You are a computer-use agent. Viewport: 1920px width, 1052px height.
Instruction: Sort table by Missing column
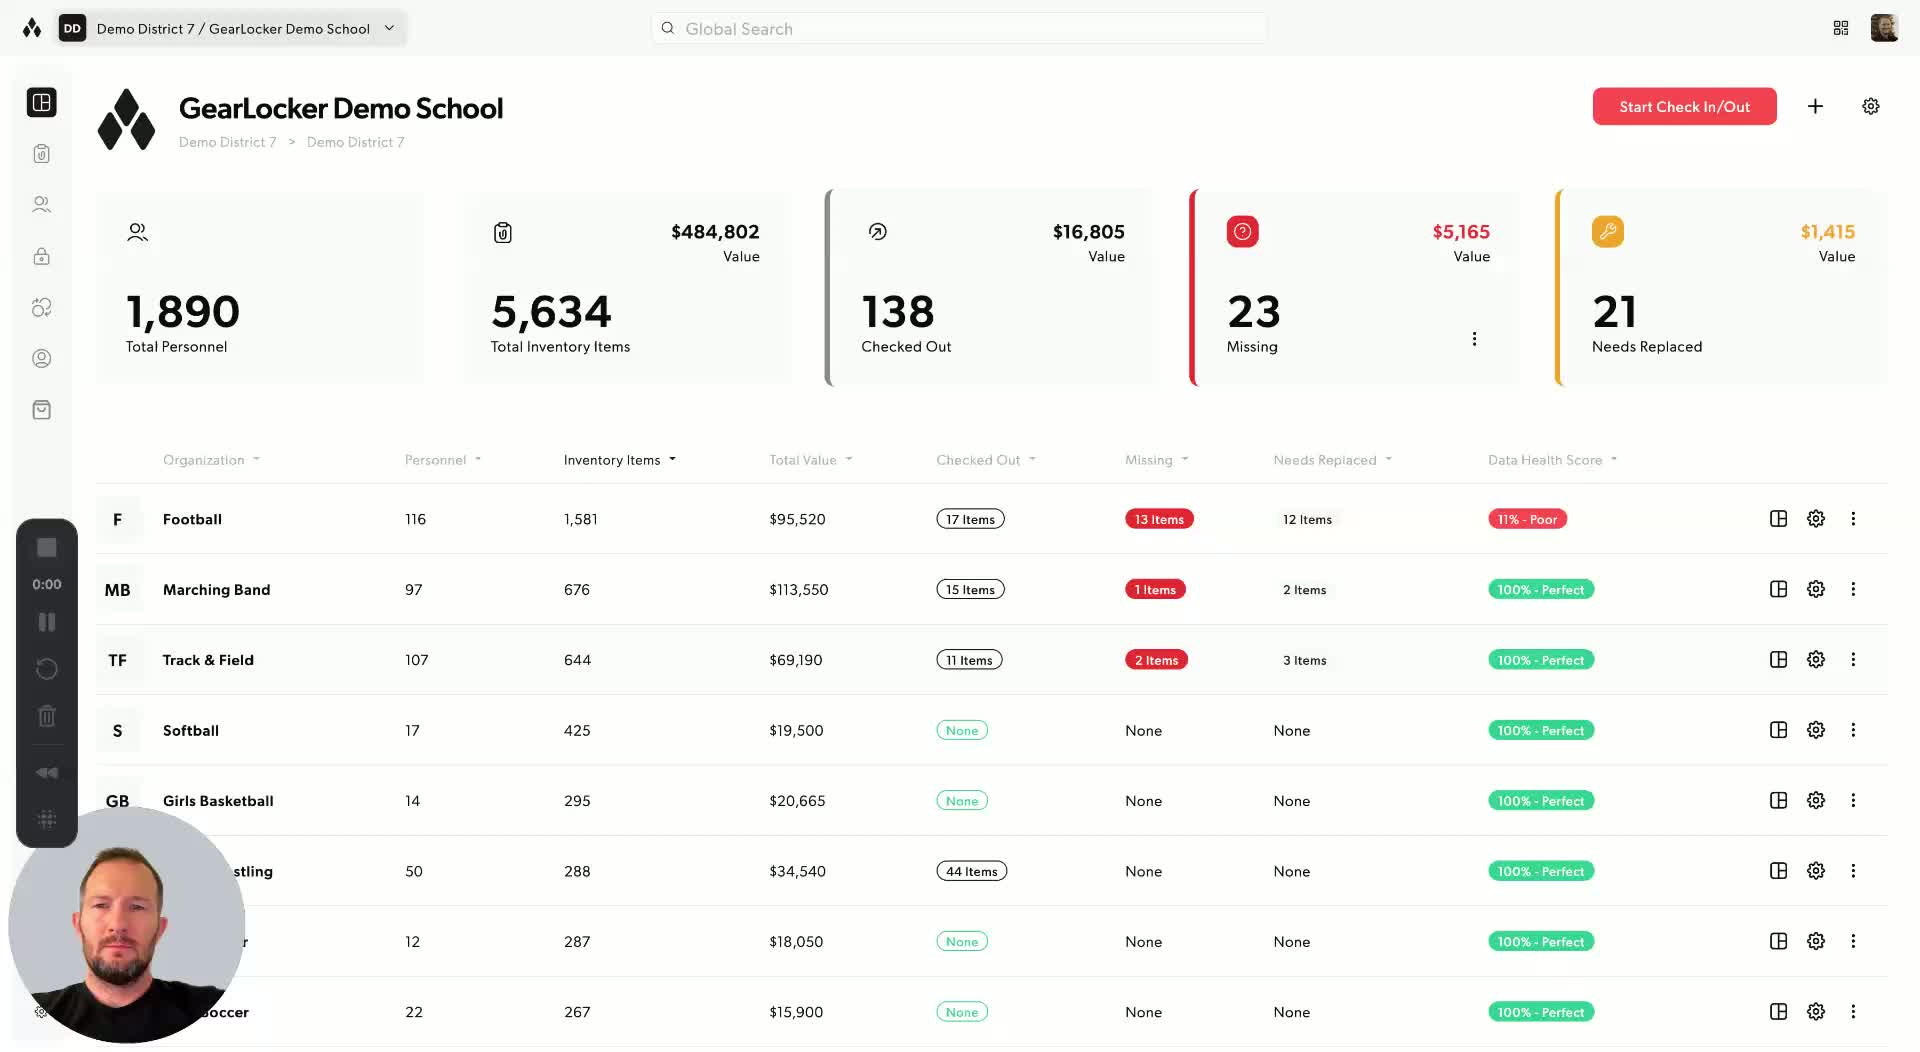[1157, 460]
